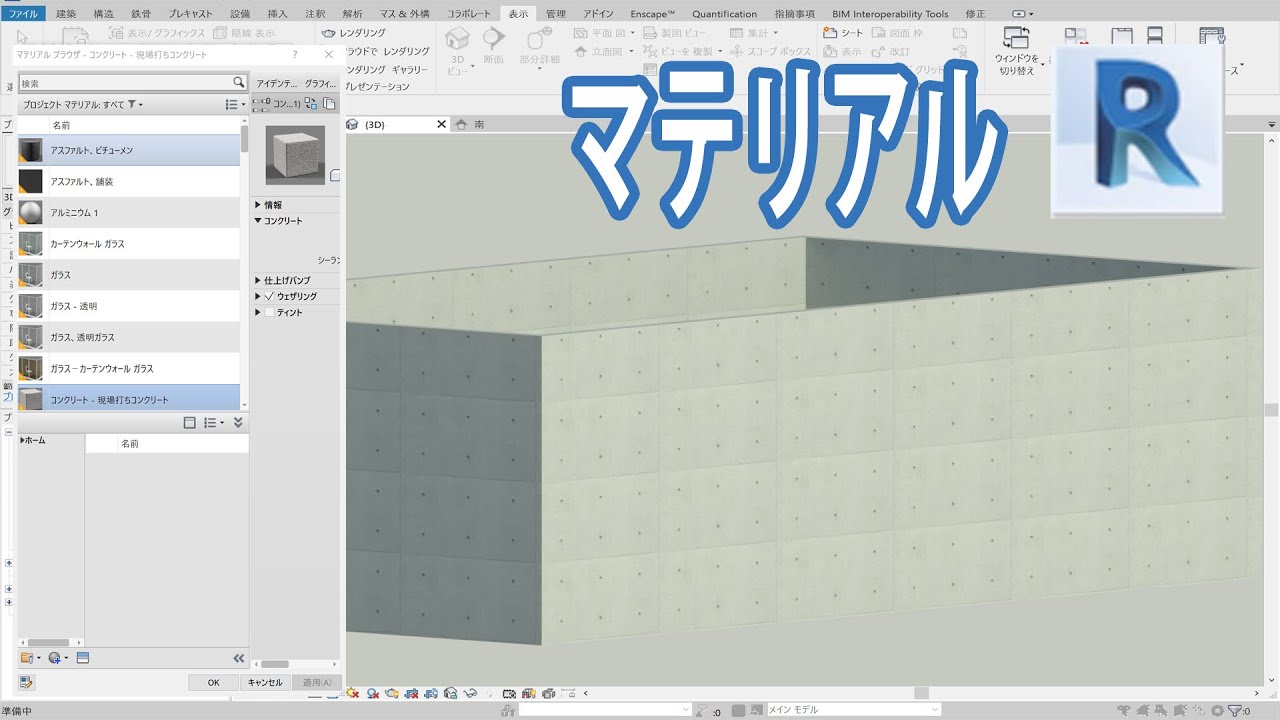
Task: Click the OK button
Action: (x=214, y=682)
